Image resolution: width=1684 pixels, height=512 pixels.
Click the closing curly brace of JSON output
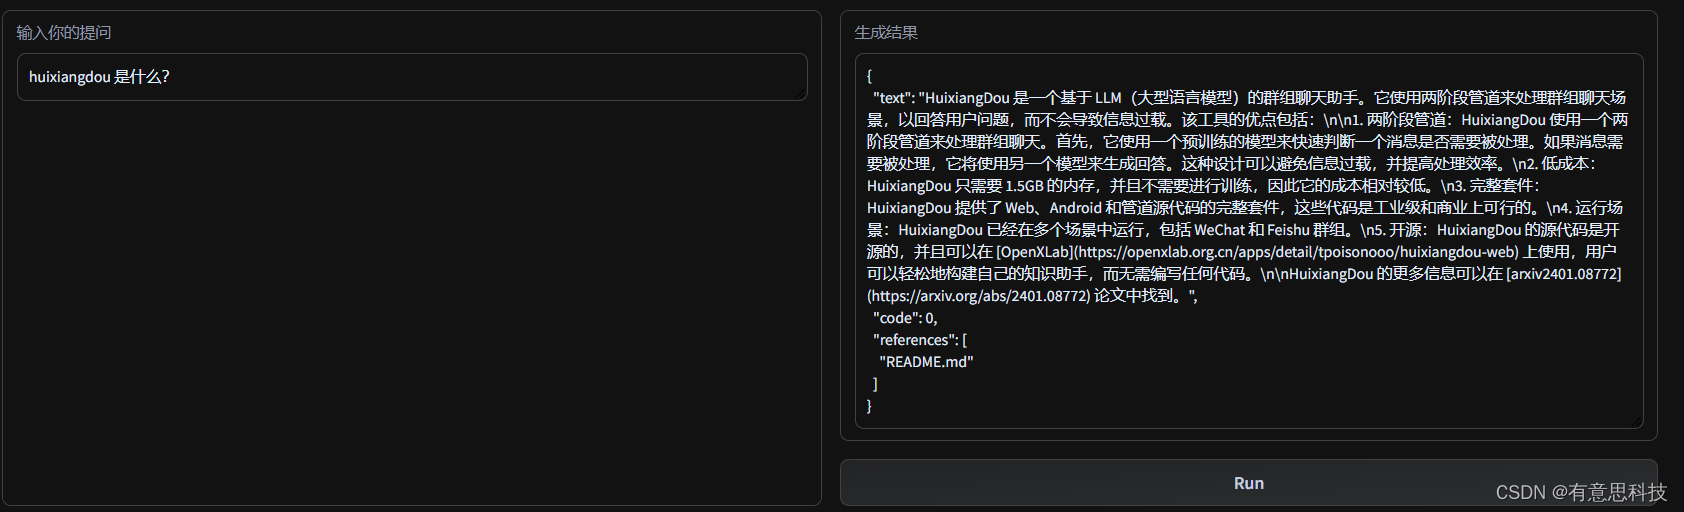point(869,406)
